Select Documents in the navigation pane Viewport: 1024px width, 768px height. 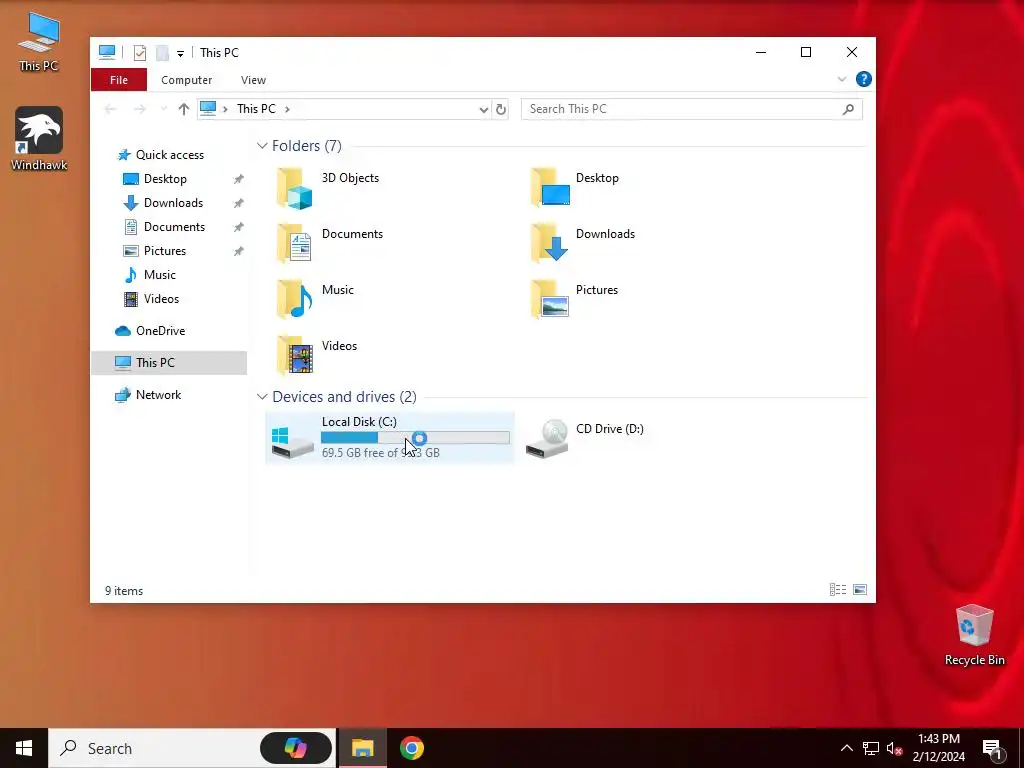point(174,227)
